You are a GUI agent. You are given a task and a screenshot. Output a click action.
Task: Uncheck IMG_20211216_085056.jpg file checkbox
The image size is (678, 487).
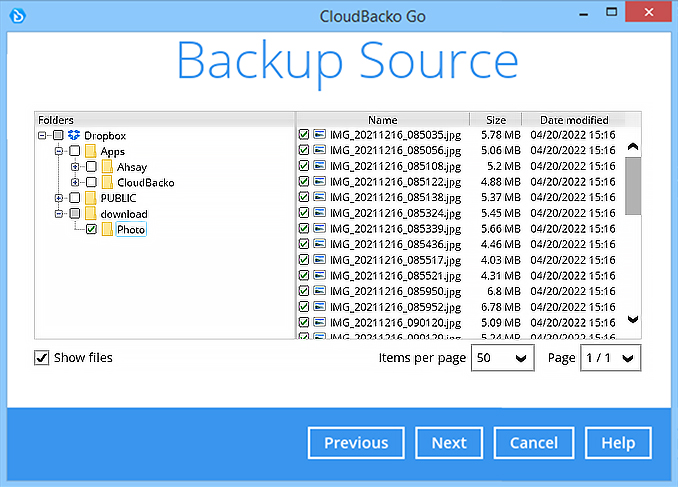click(304, 150)
